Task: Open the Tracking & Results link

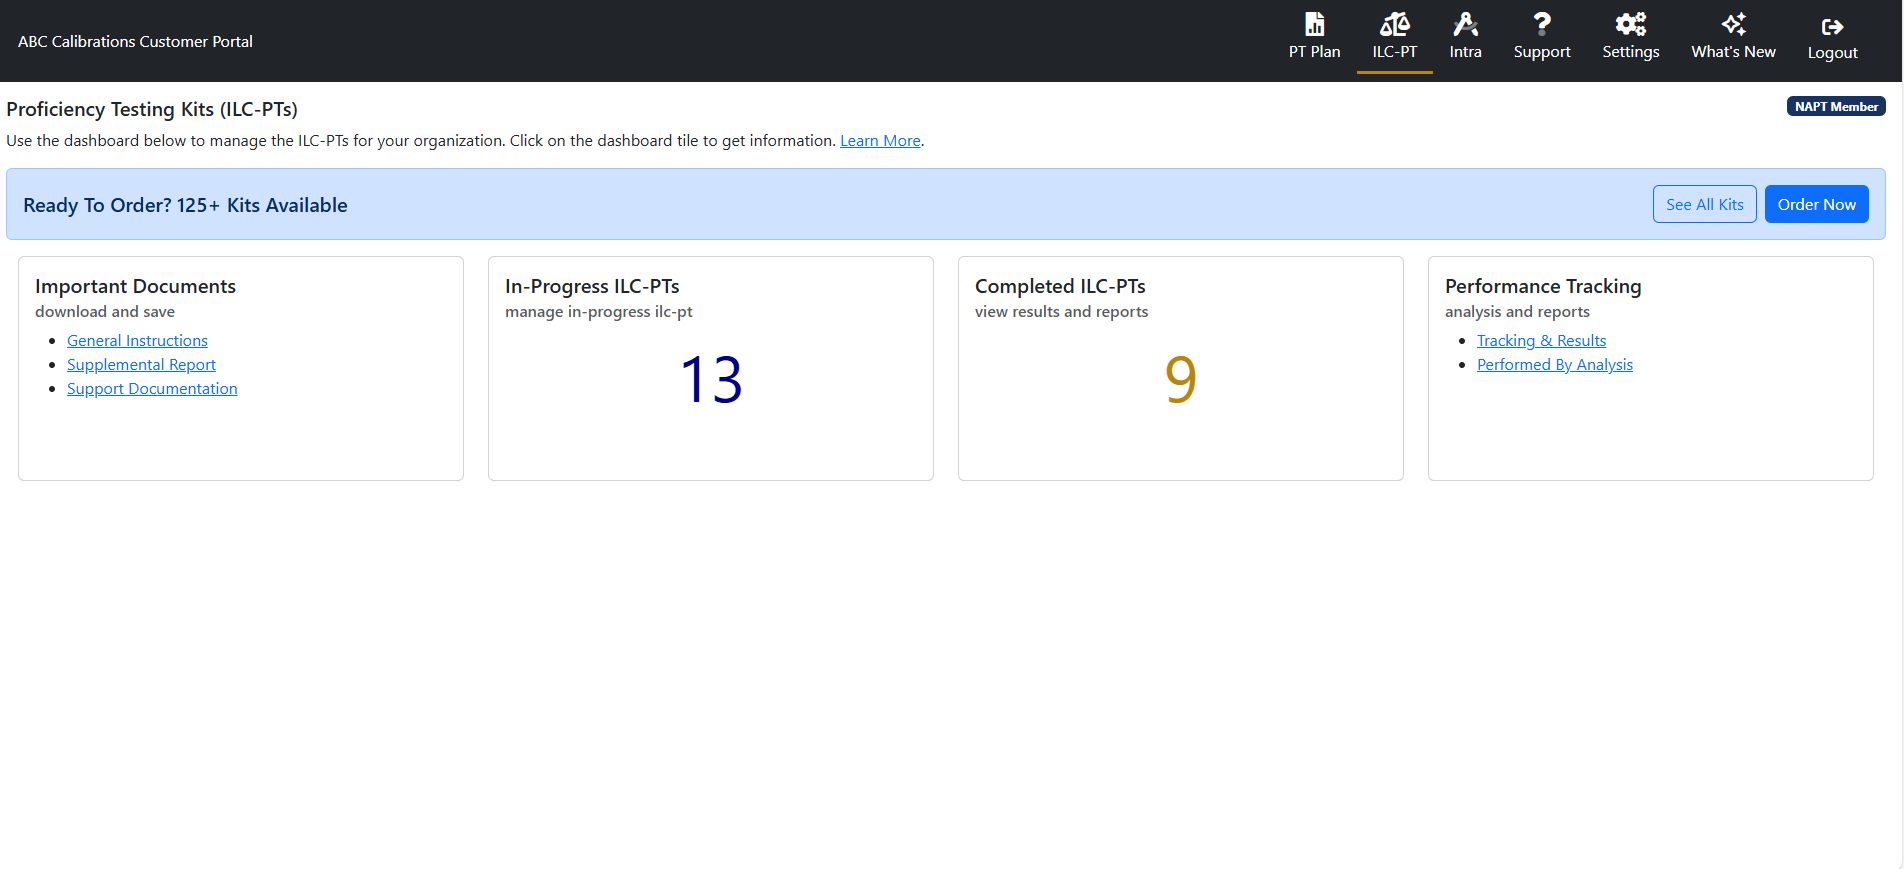Action: pyautogui.click(x=1541, y=341)
